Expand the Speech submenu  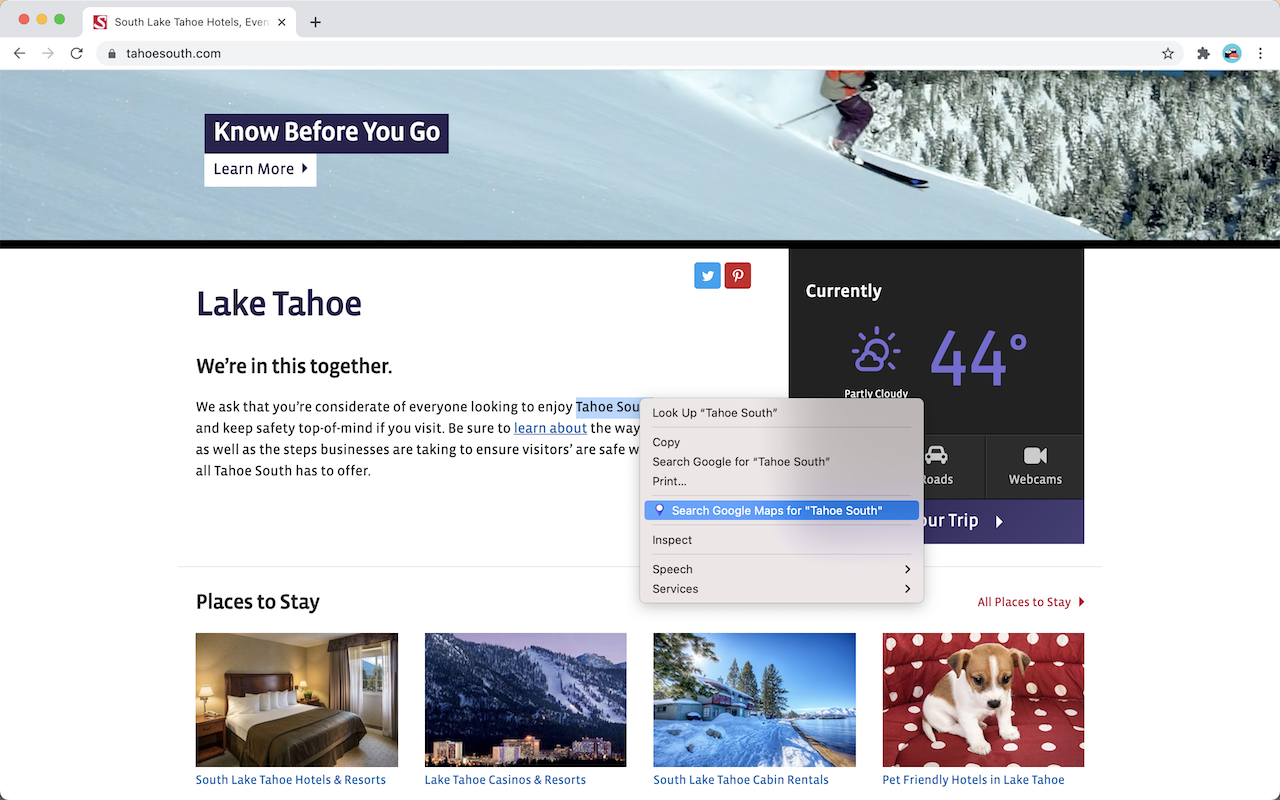click(782, 569)
